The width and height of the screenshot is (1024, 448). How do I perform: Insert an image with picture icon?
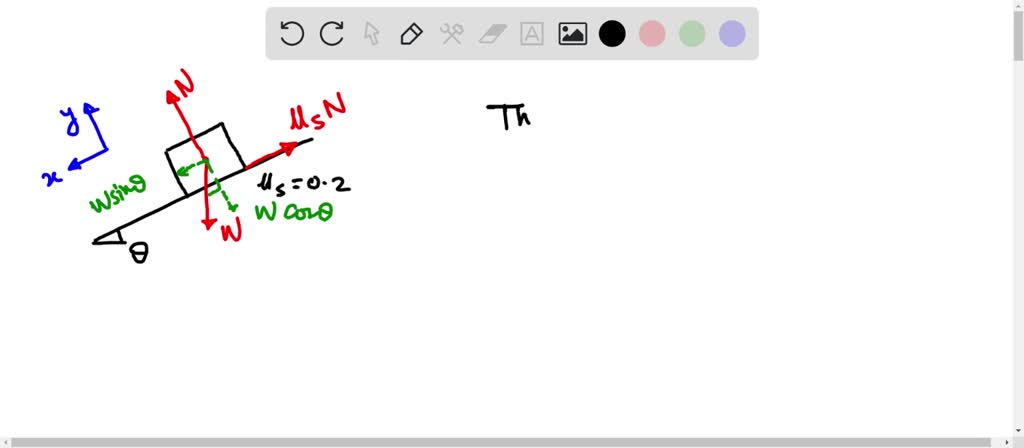point(572,33)
